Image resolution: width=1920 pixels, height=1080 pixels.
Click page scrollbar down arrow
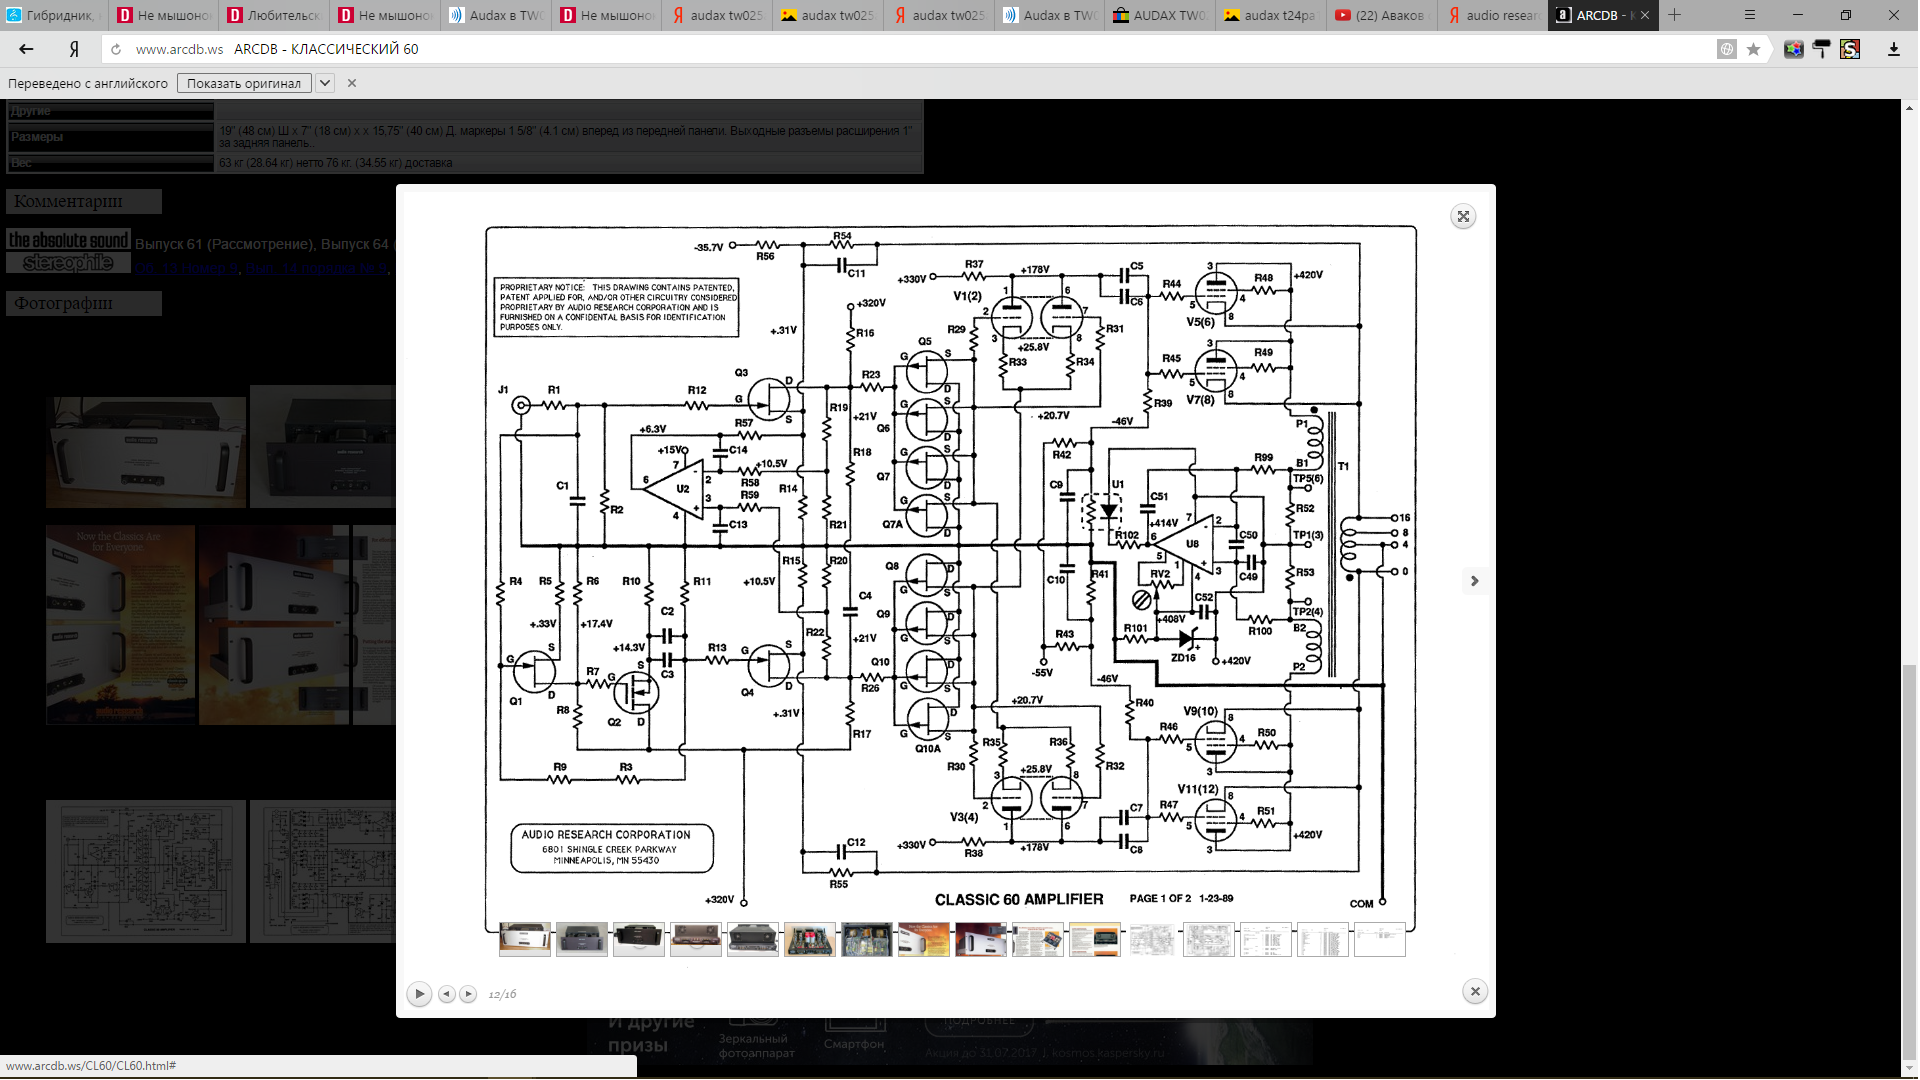pos(1909,1071)
